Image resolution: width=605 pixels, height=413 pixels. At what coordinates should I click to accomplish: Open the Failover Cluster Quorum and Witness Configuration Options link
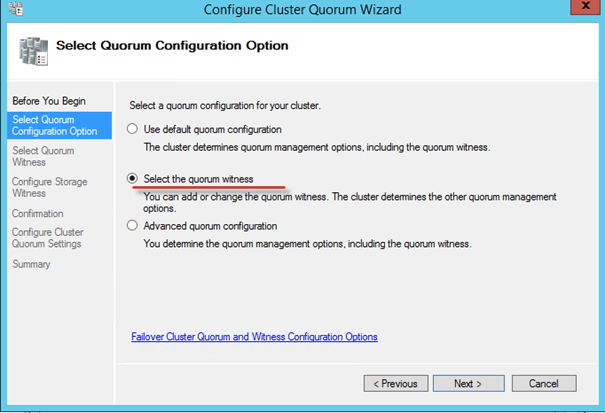coord(254,337)
